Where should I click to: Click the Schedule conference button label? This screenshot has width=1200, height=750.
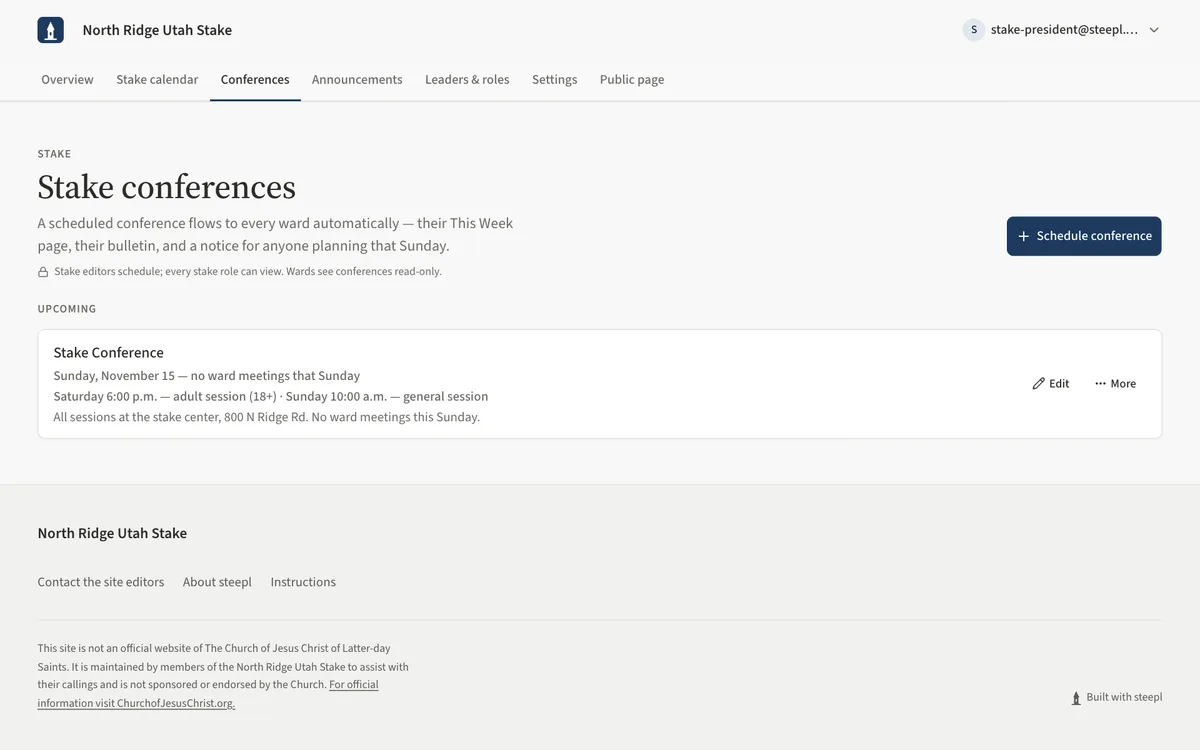[1094, 236]
